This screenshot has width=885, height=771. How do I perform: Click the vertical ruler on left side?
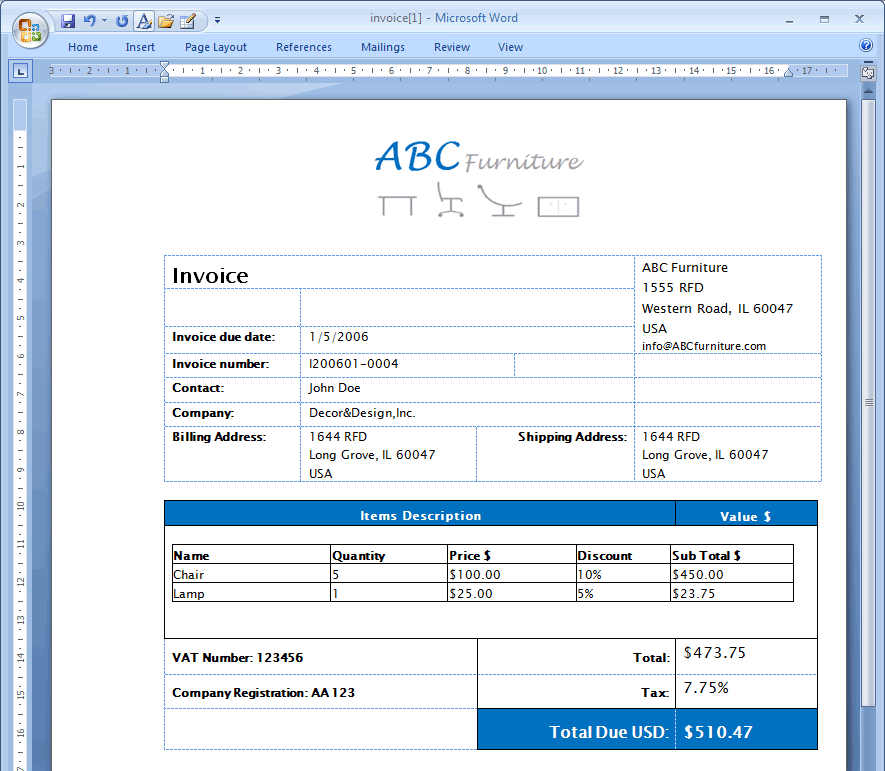21,435
